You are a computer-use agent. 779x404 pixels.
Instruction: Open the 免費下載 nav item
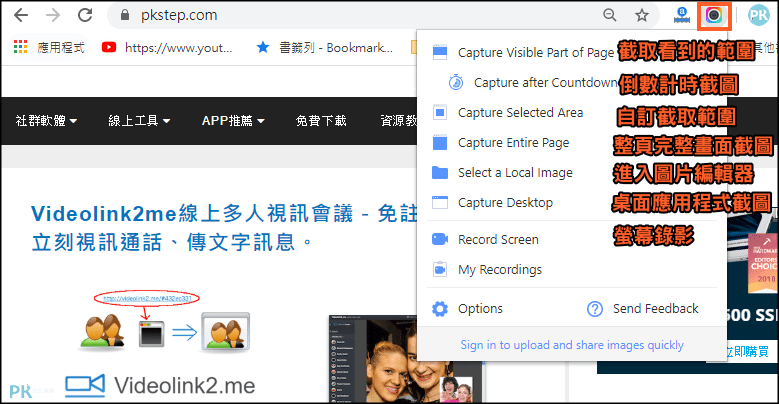321,121
